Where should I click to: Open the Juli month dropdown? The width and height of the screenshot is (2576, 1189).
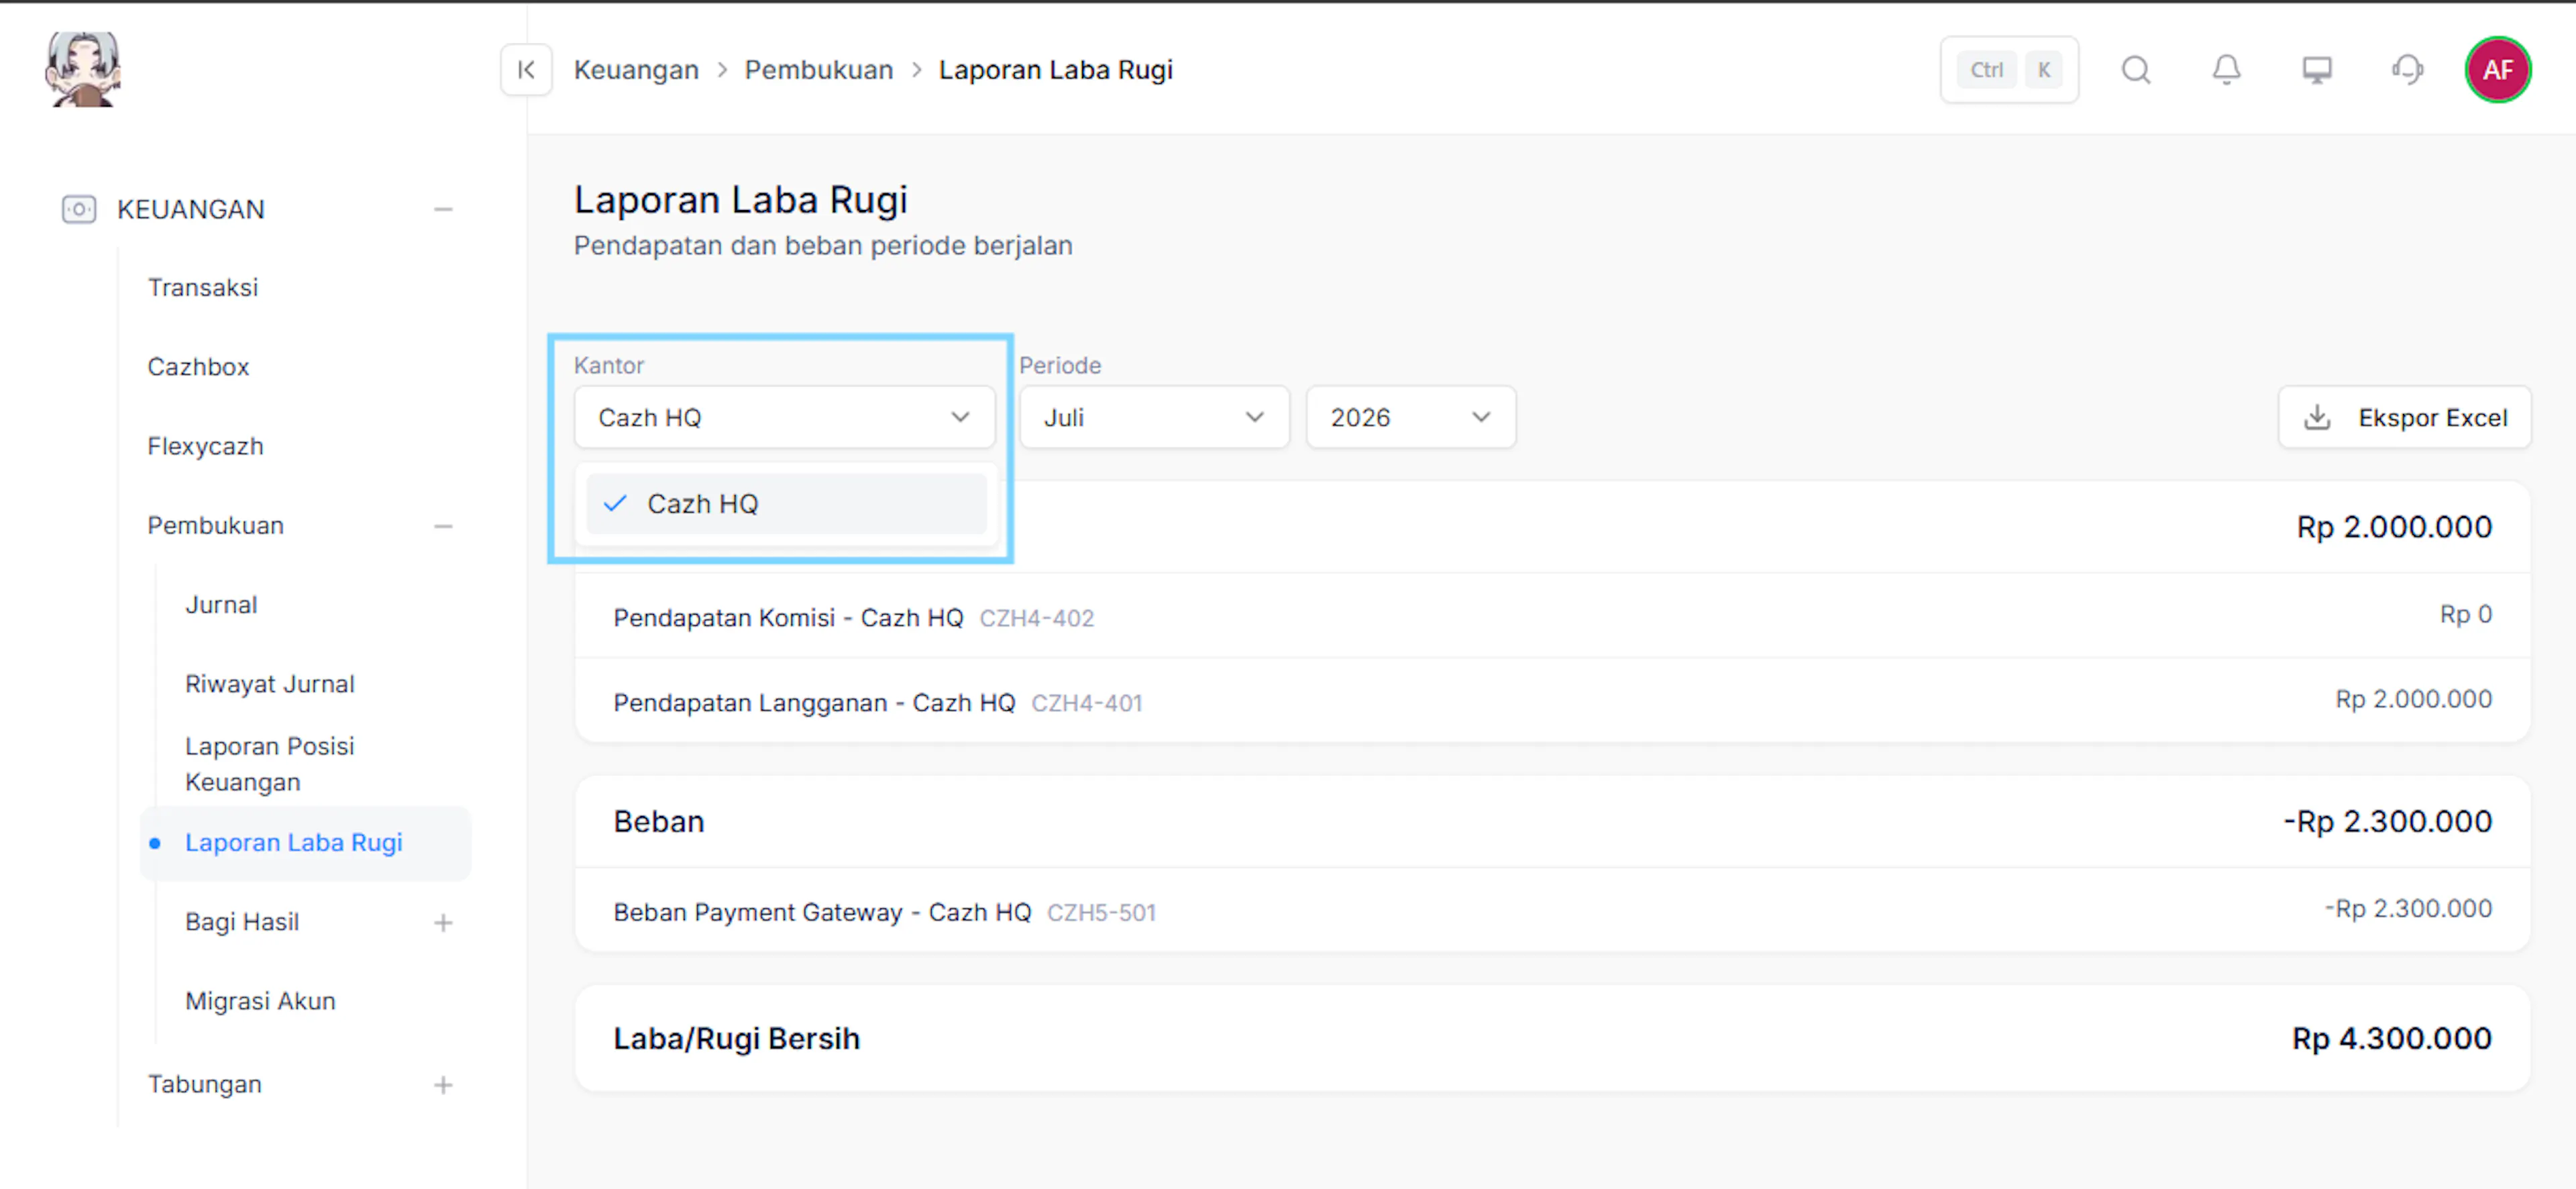click(1154, 417)
